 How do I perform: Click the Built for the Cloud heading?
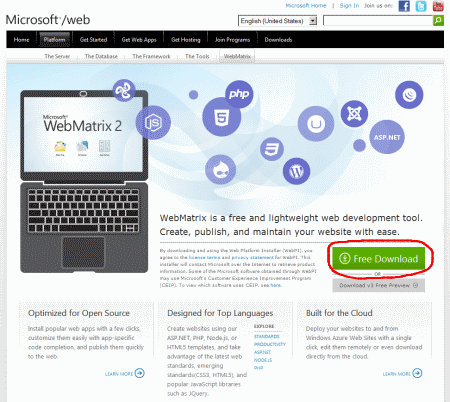(339, 313)
